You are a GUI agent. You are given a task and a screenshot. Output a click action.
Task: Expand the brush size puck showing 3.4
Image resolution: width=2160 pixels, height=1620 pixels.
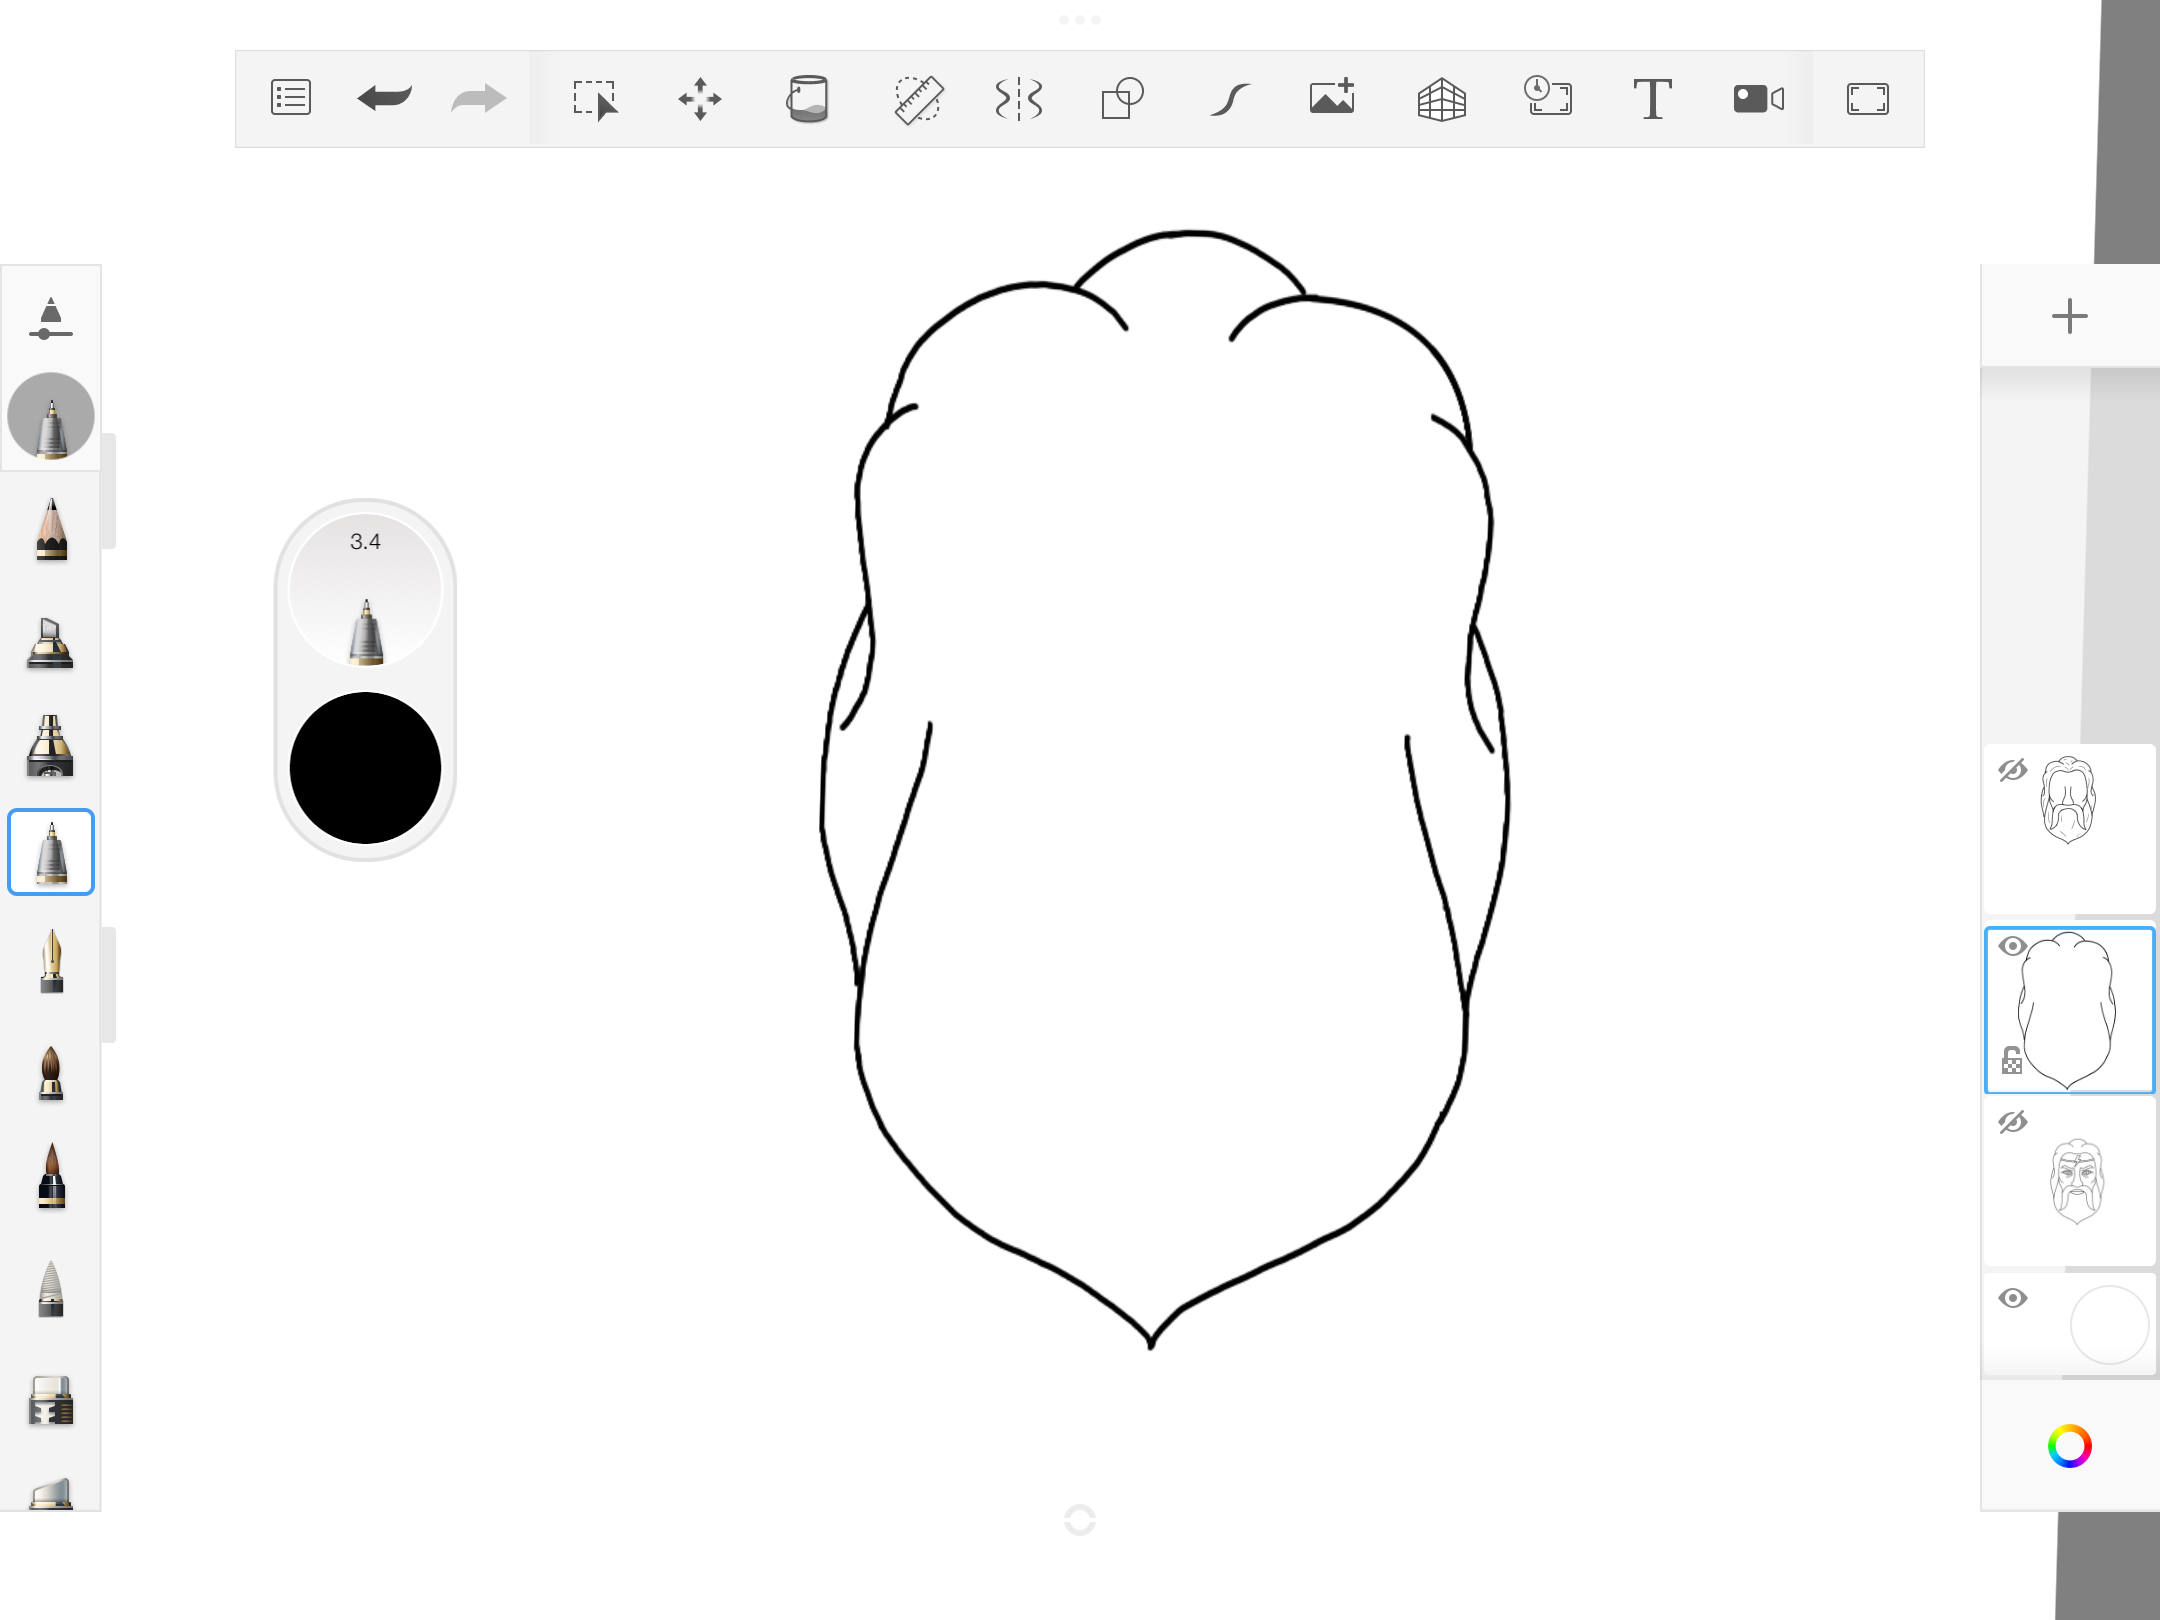365,590
